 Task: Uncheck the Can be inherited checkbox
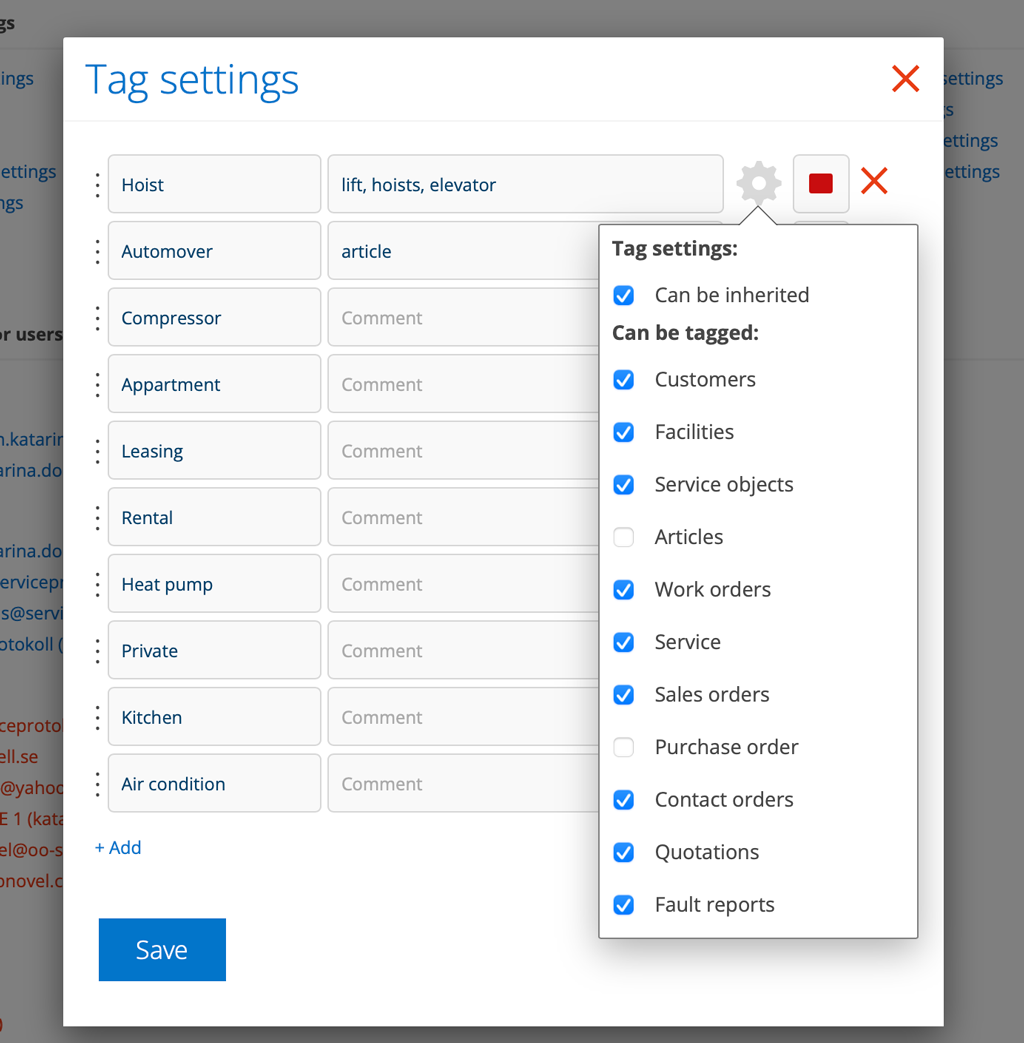pos(624,295)
